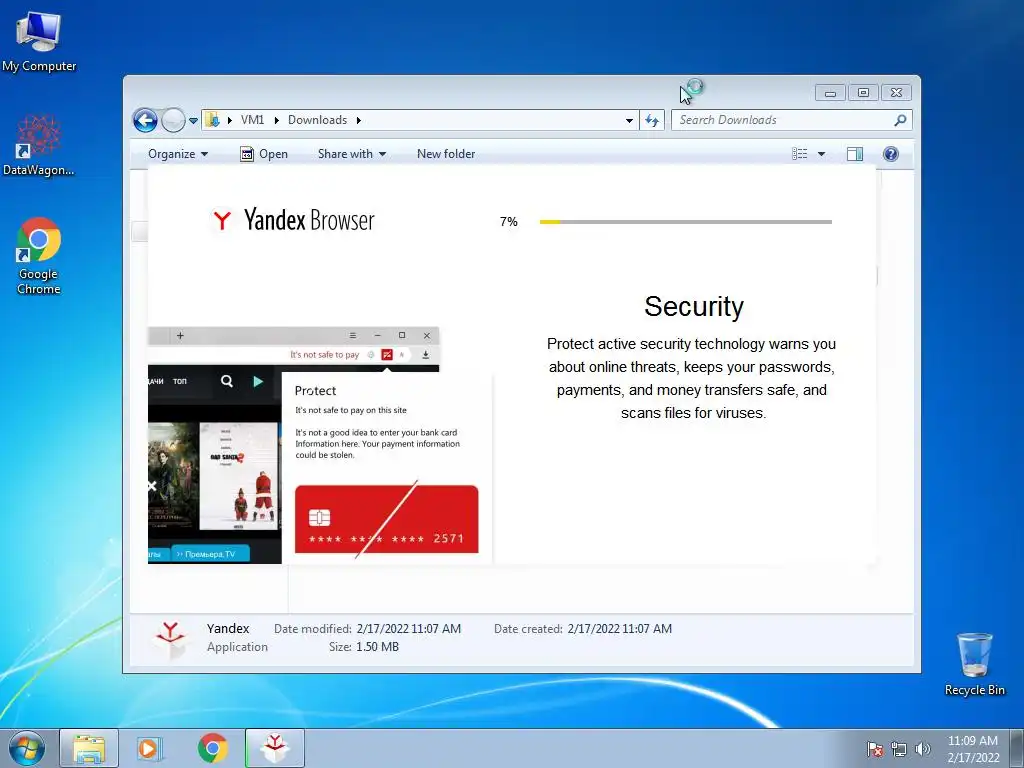This screenshot has width=1024, height=768.
Task: Open the Windows Start menu
Action: (x=26, y=748)
